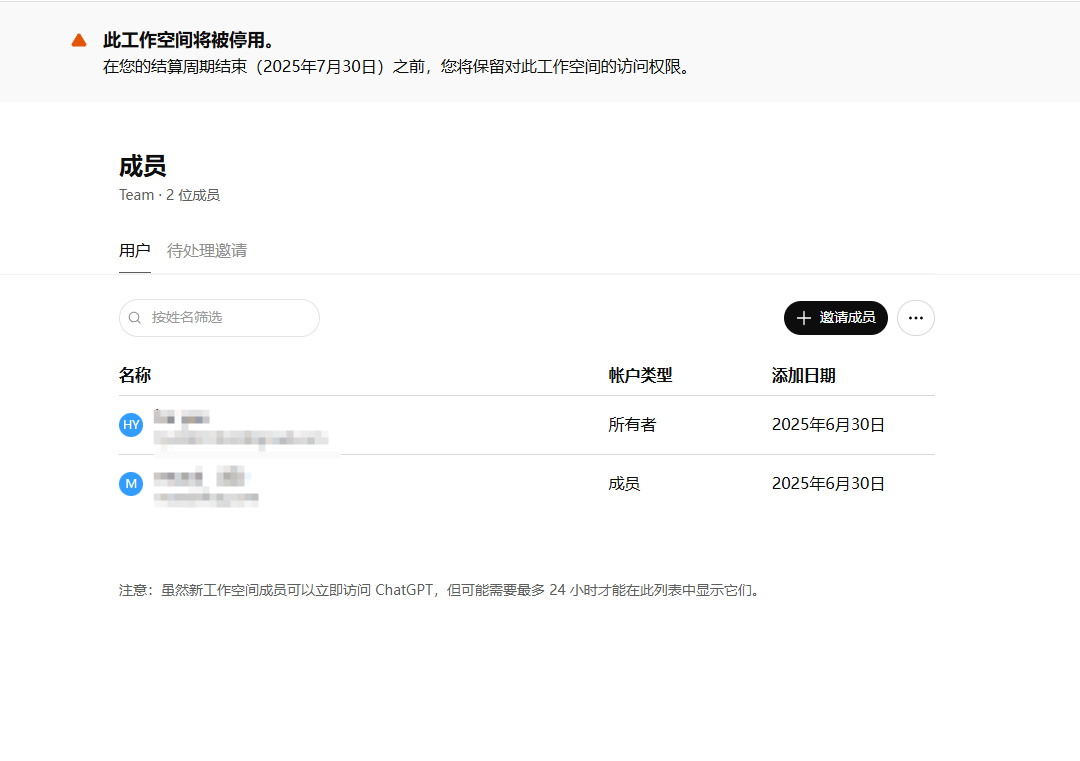Select the HY member avatar icon

(131, 424)
